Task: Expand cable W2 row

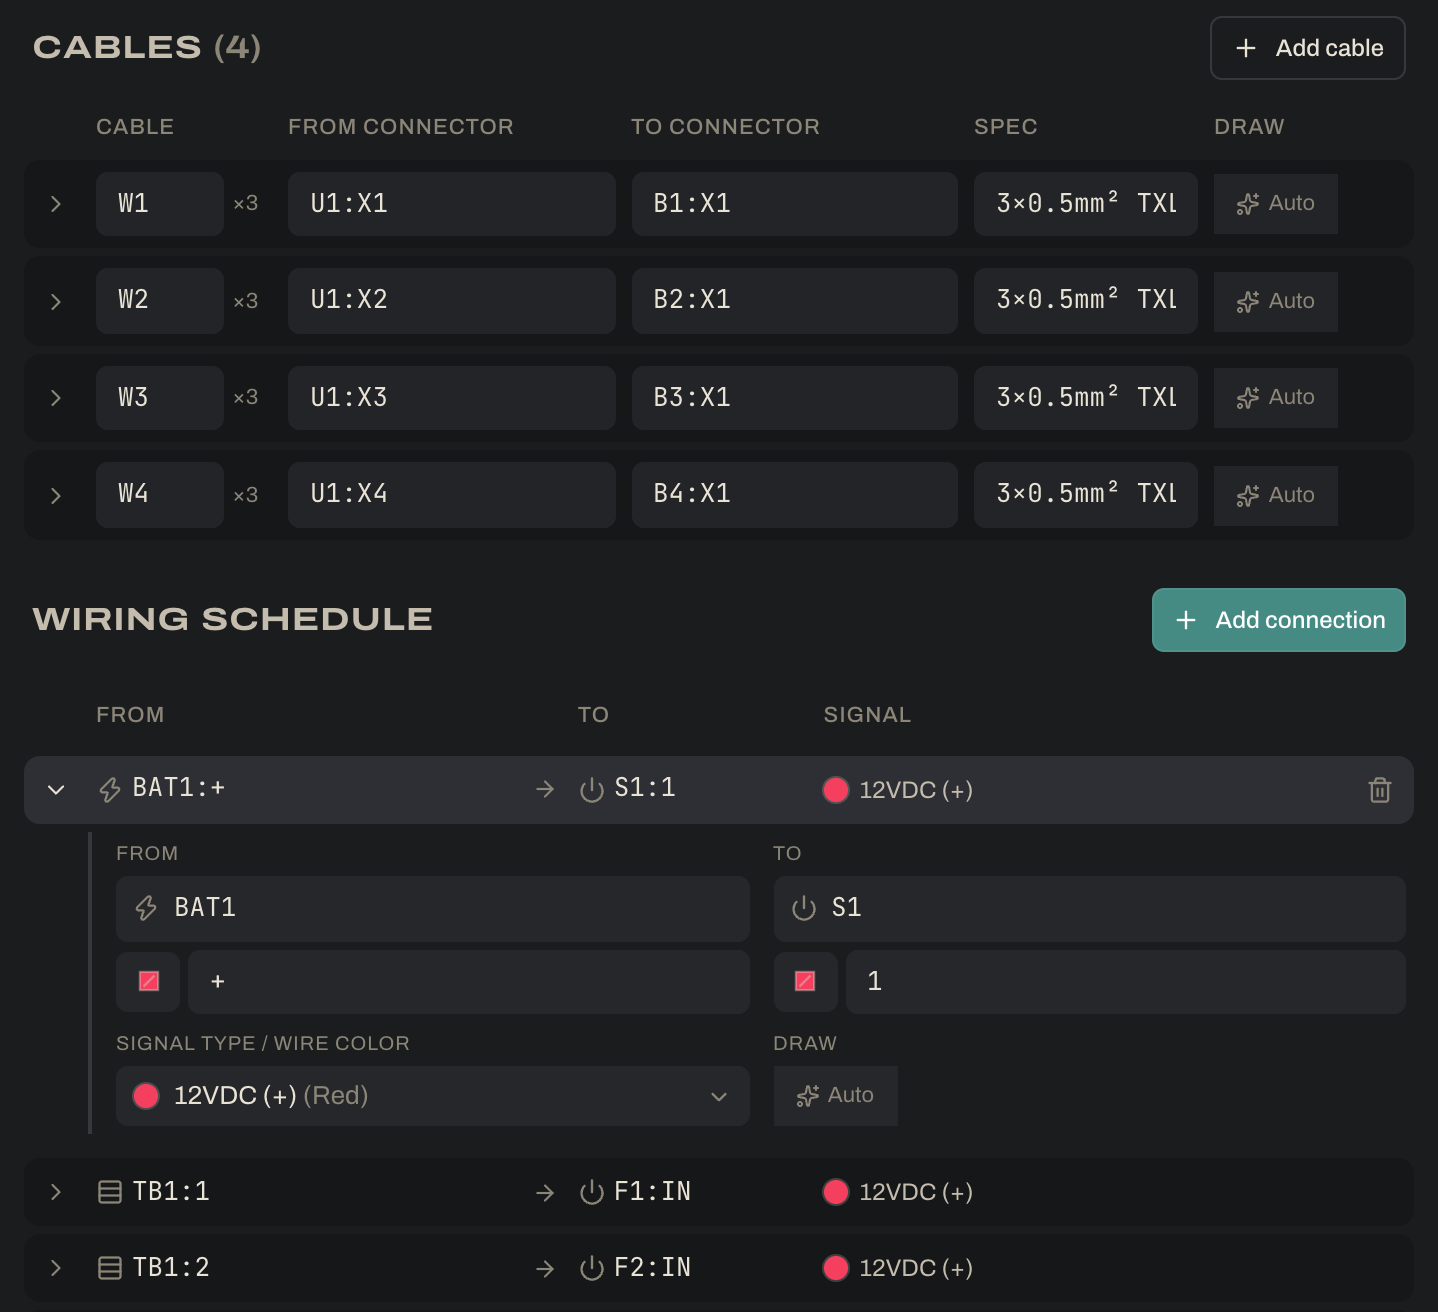Action: [x=56, y=301]
